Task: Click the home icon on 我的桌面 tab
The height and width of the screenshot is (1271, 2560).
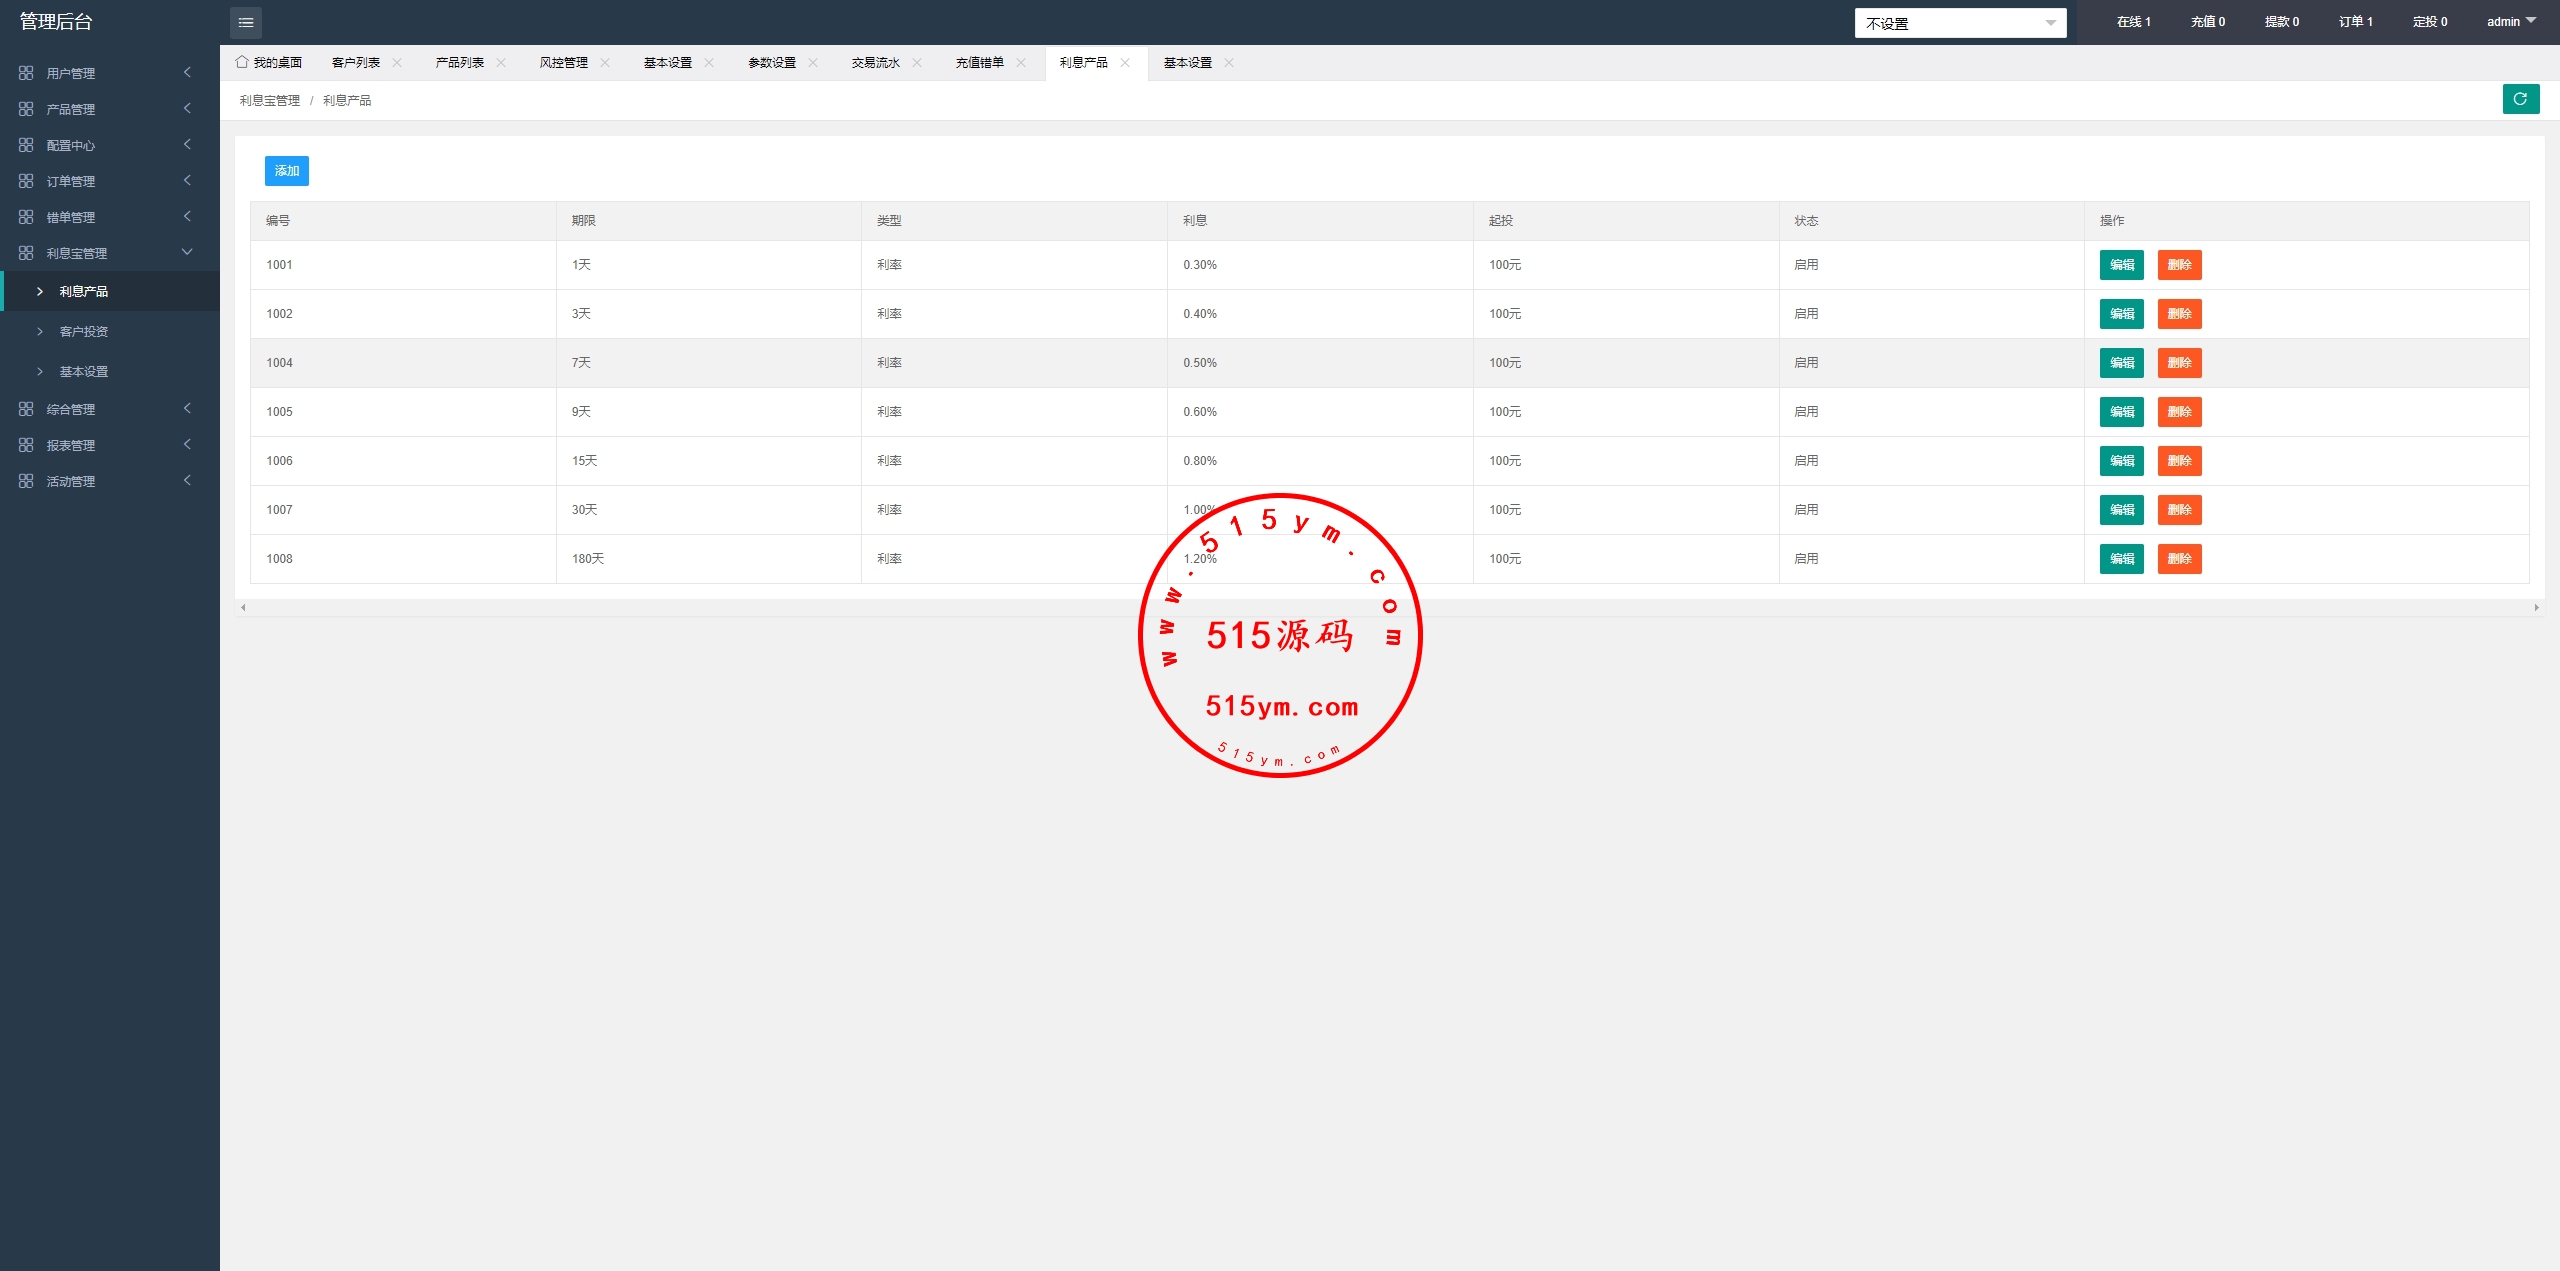Action: [x=242, y=62]
